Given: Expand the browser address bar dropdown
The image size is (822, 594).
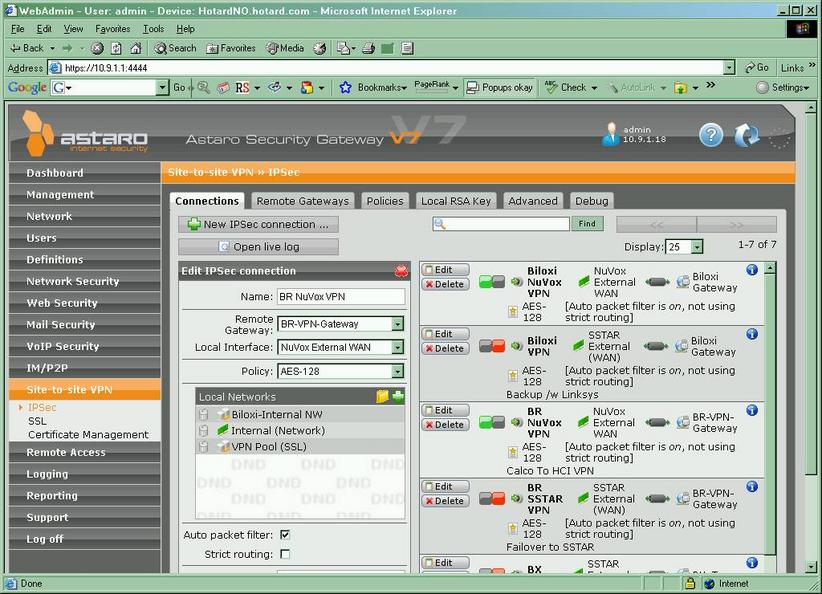Looking at the screenshot, I should 729,68.
